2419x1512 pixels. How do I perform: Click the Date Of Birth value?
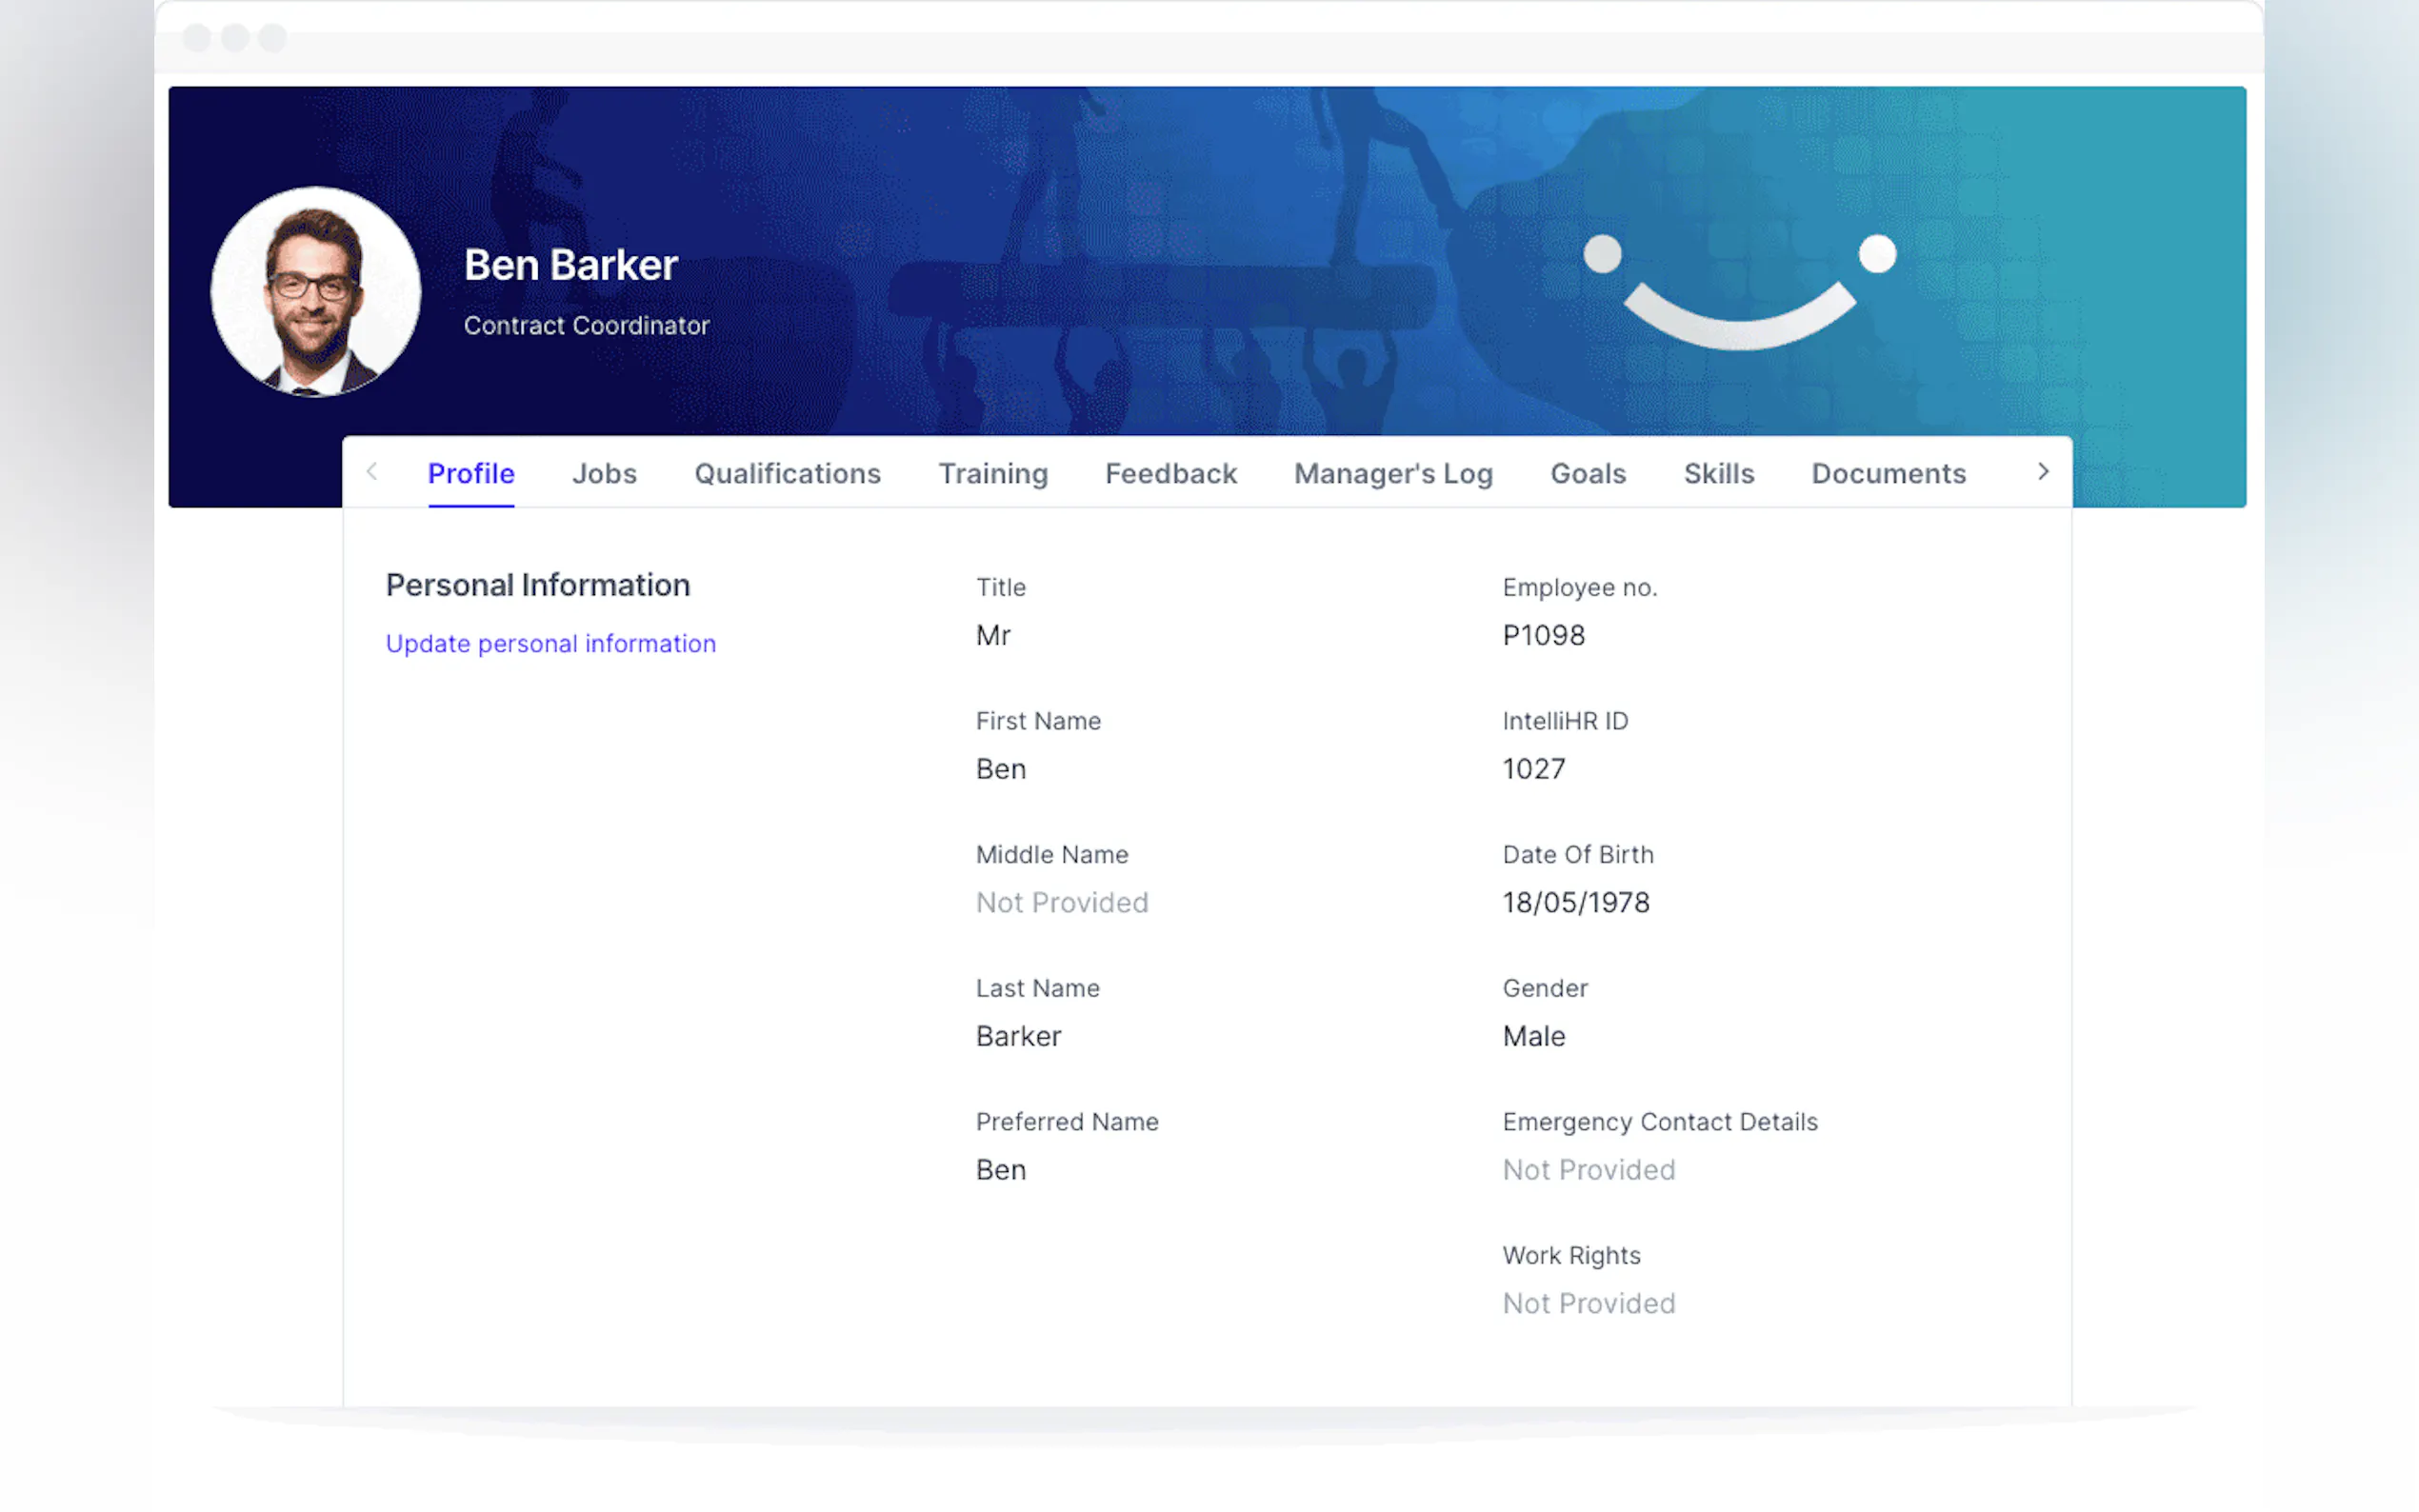pyautogui.click(x=1575, y=902)
